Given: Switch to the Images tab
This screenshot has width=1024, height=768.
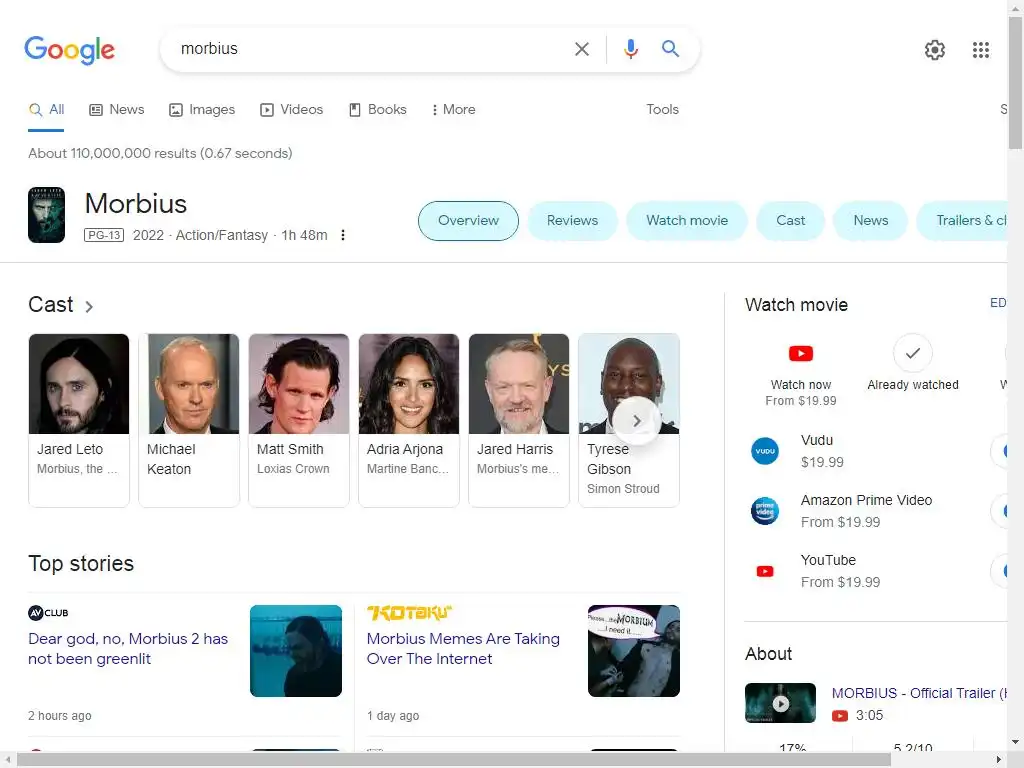Looking at the screenshot, I should [202, 110].
